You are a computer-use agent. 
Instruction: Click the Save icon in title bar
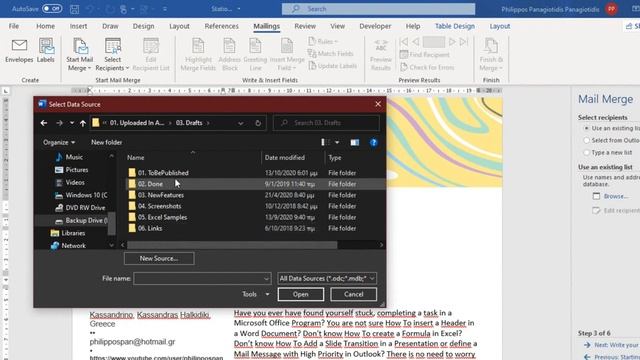[74, 9]
